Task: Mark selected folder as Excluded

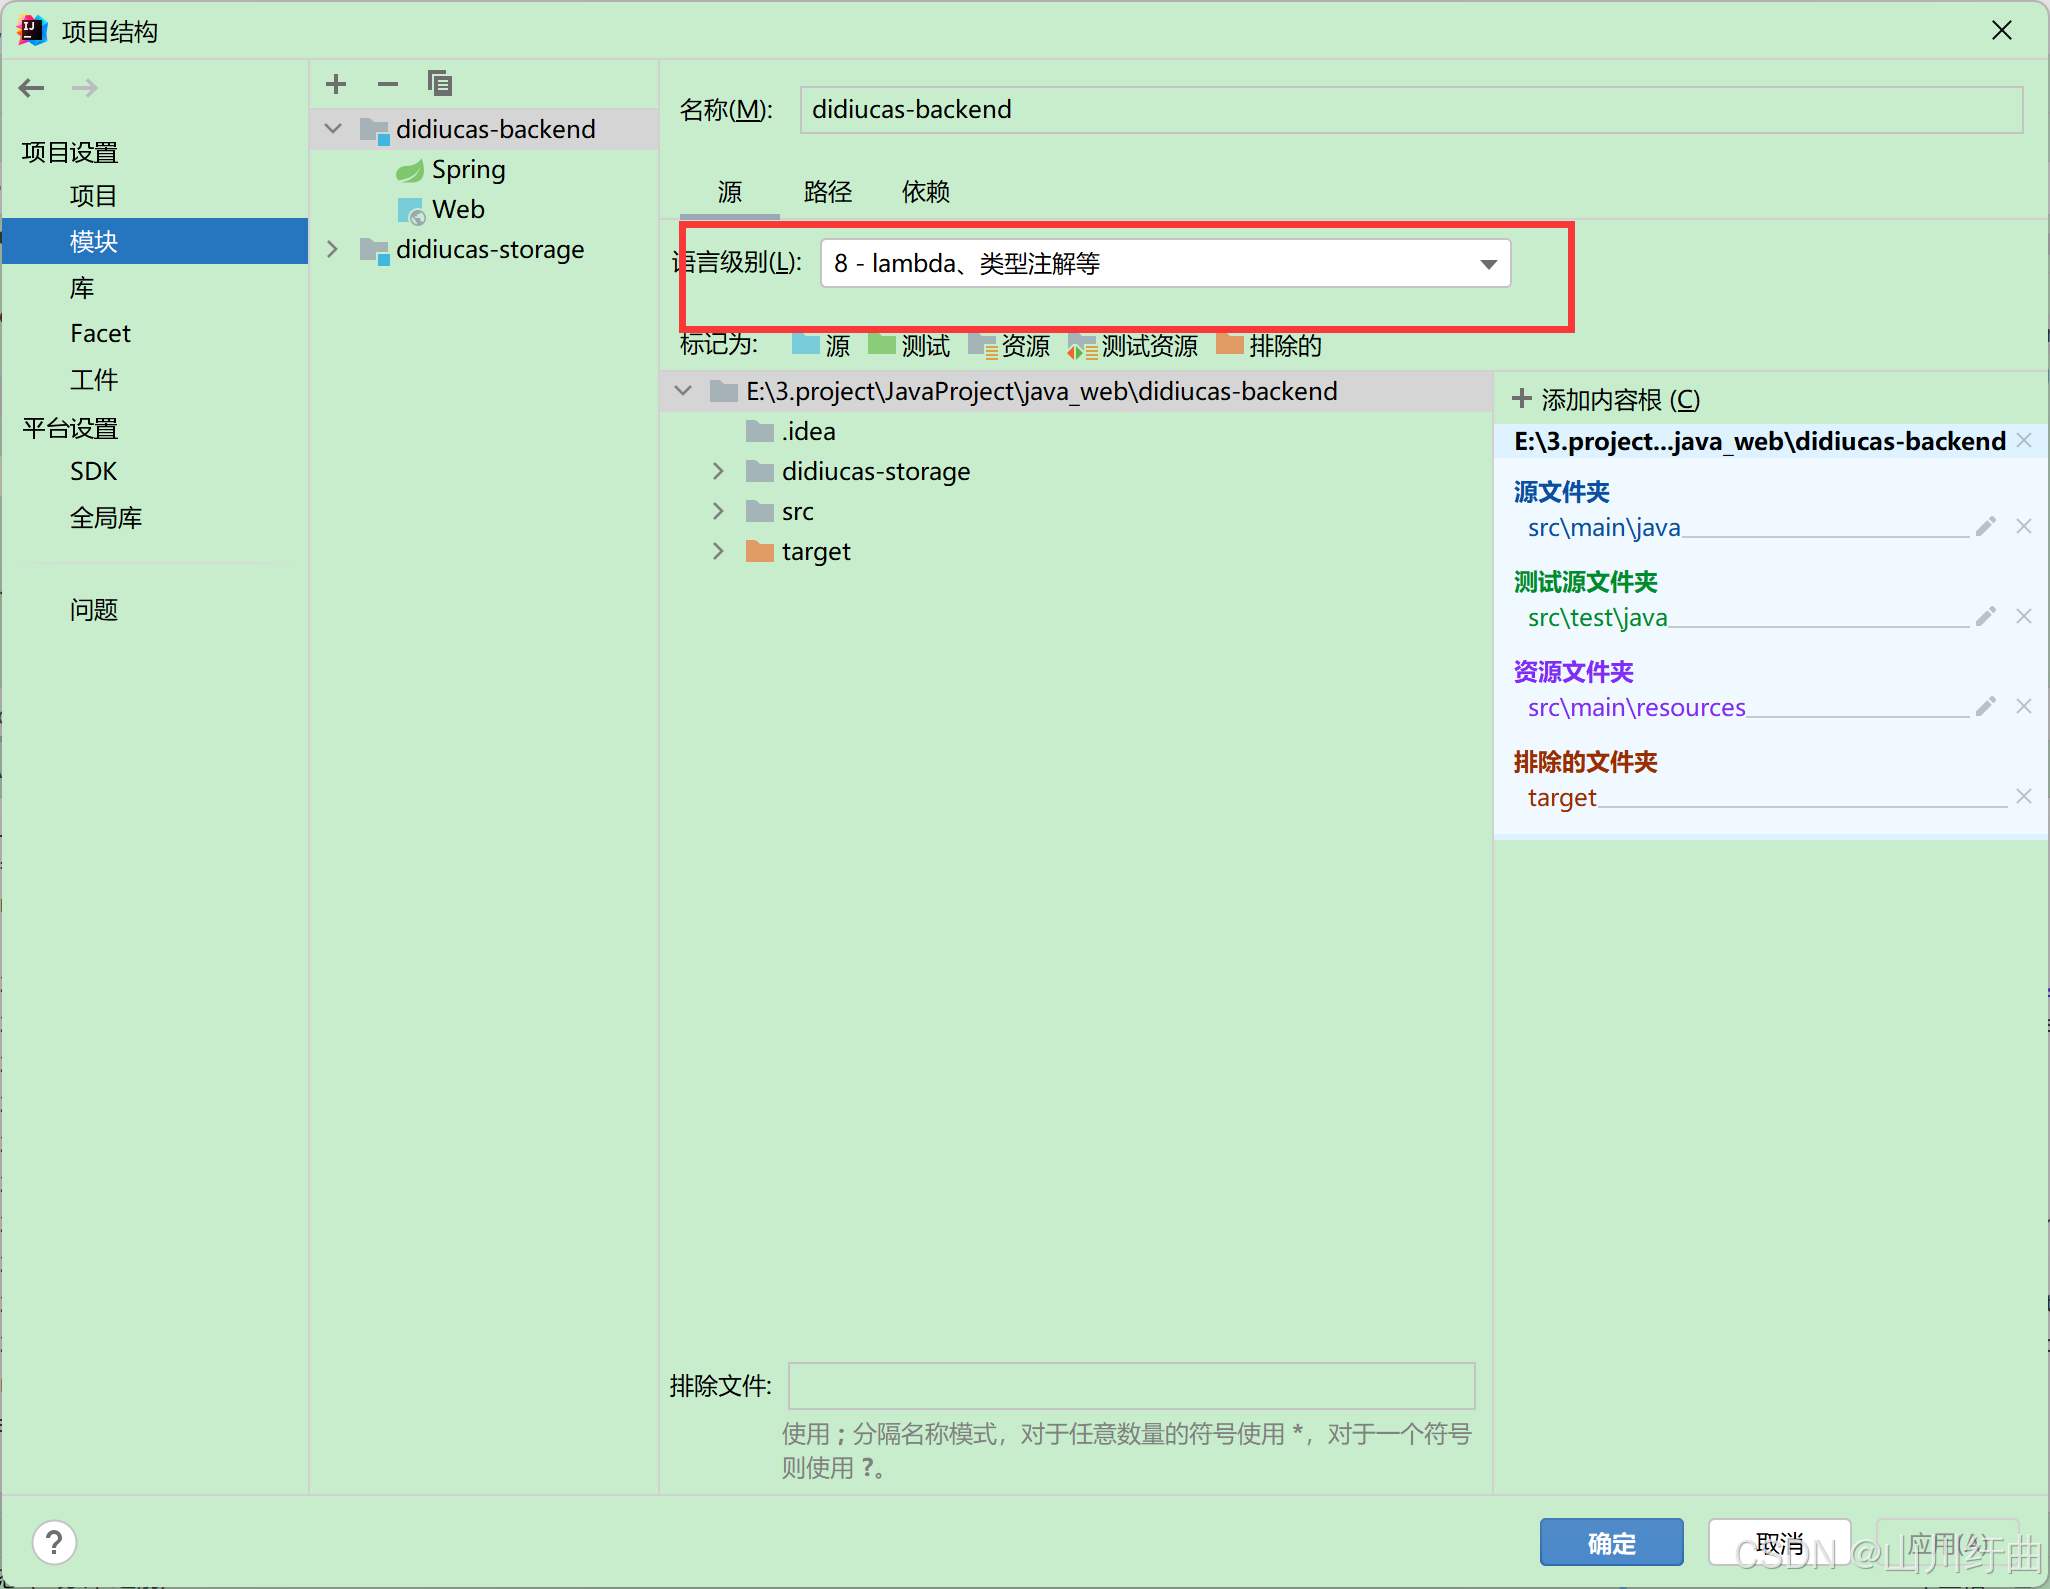Action: [x=1269, y=346]
